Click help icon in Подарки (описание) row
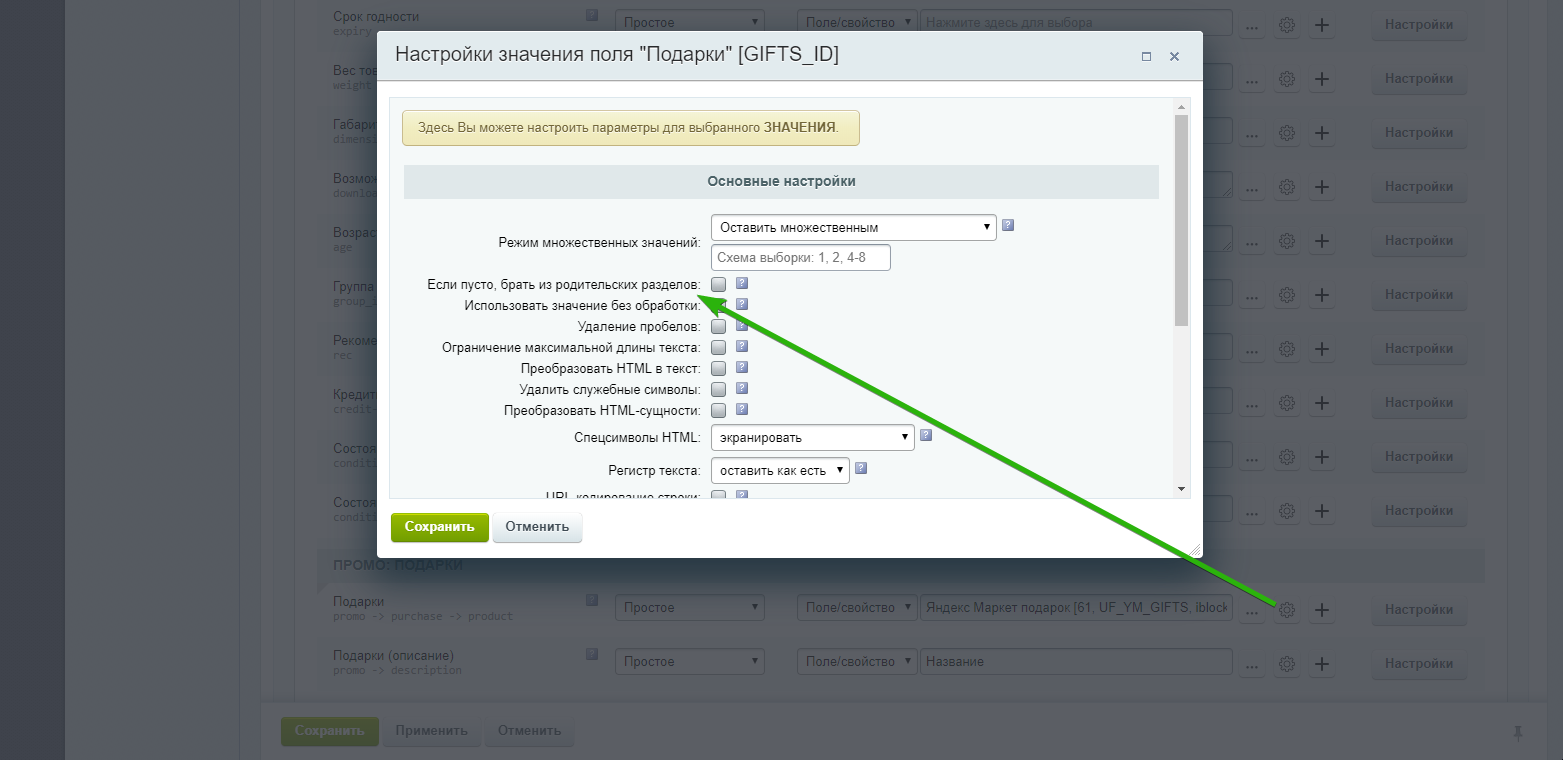1563x760 pixels. point(592,654)
